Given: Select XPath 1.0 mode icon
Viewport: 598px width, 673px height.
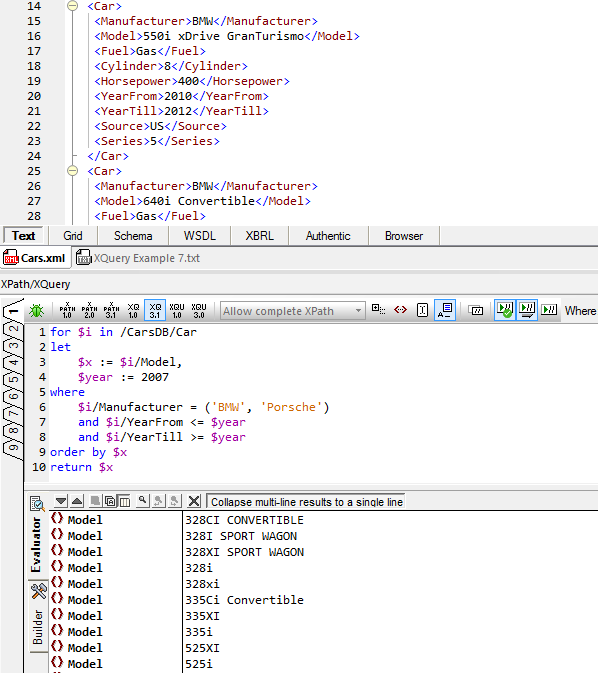Looking at the screenshot, I should 67,310.
